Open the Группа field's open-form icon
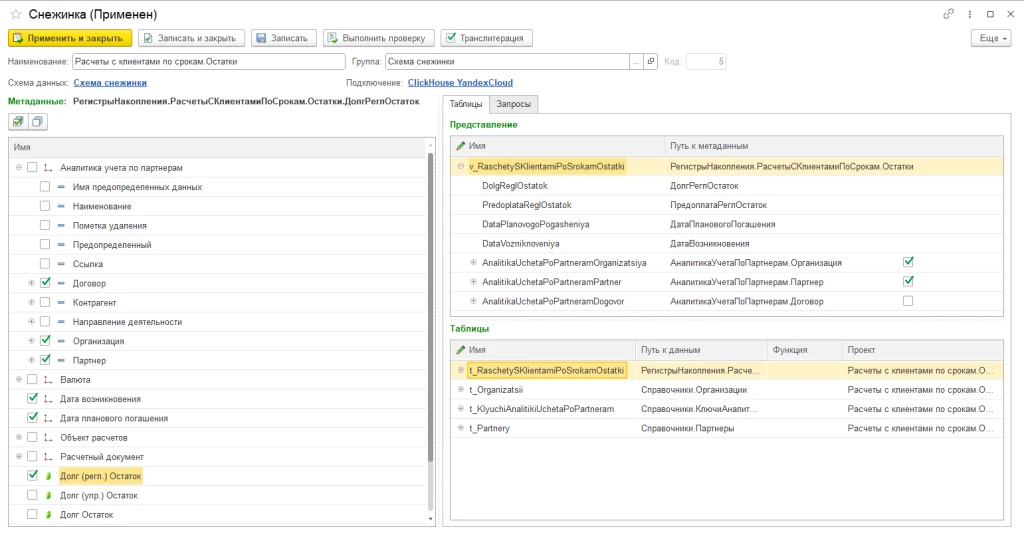This screenshot has height=535, width=1024. (649, 61)
